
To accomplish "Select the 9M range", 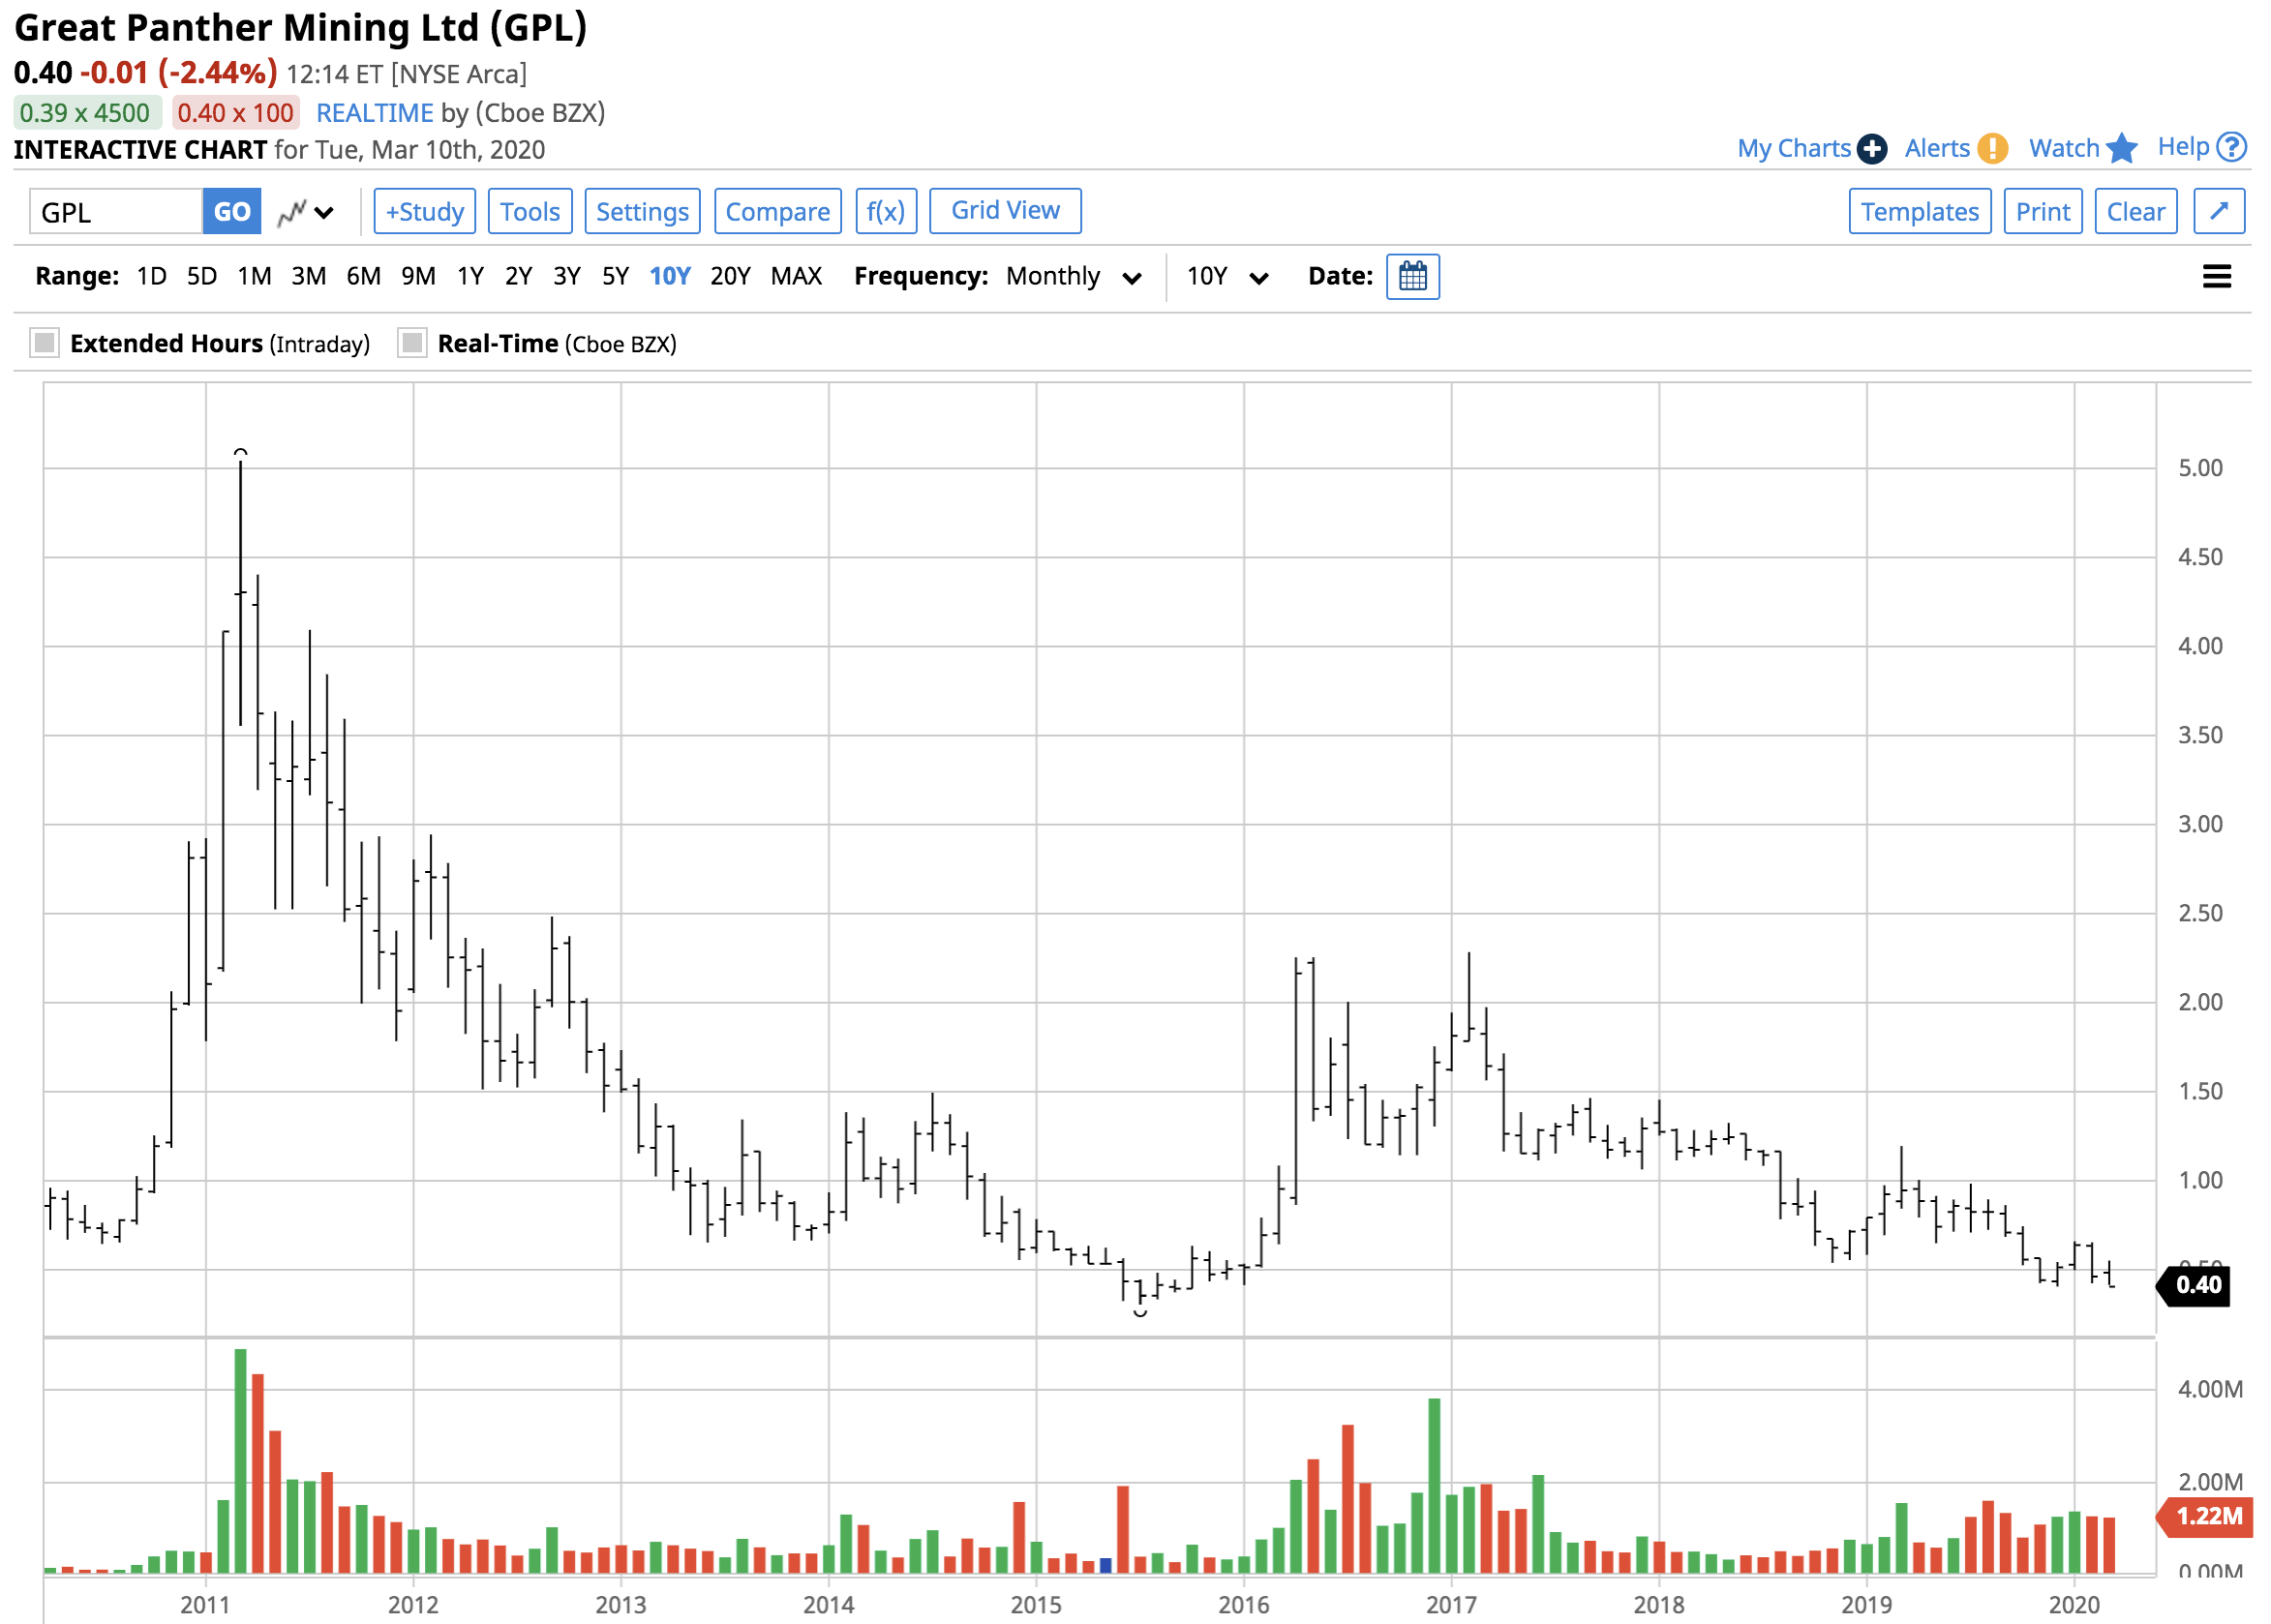I will 419,276.
